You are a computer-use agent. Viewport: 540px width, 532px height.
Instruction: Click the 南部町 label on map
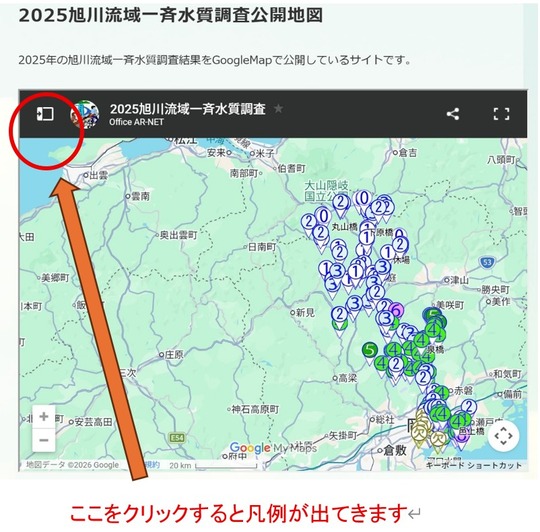[x=245, y=173]
